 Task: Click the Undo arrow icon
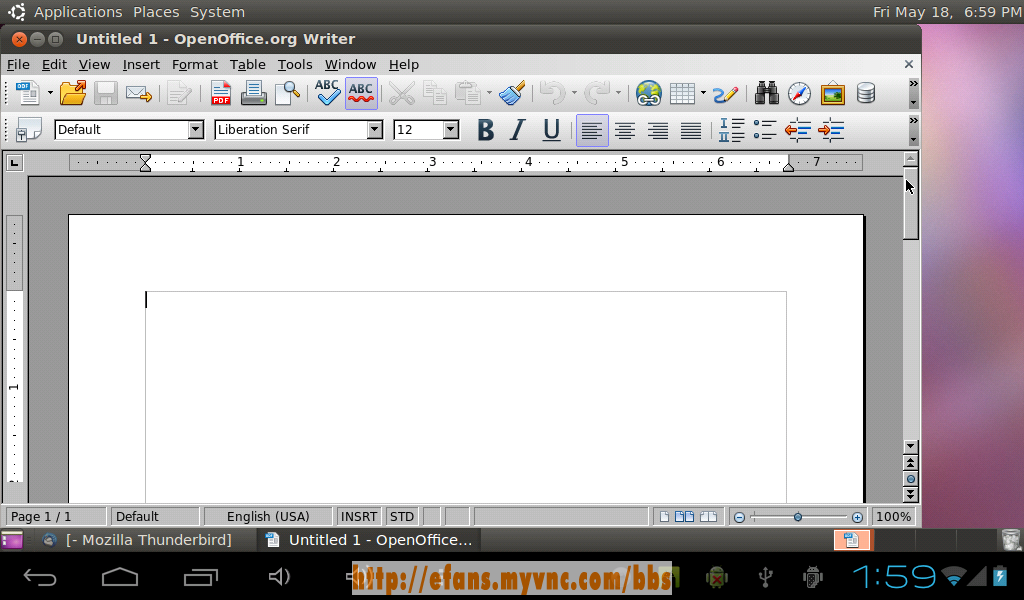[x=553, y=93]
